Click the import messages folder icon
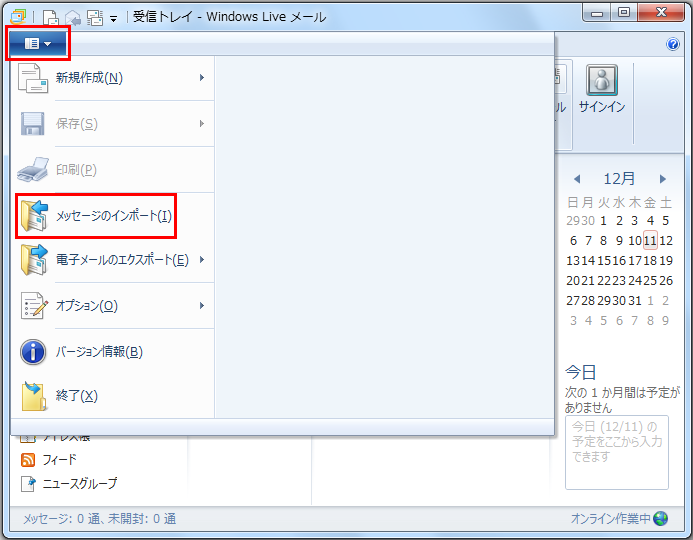 tap(34, 216)
